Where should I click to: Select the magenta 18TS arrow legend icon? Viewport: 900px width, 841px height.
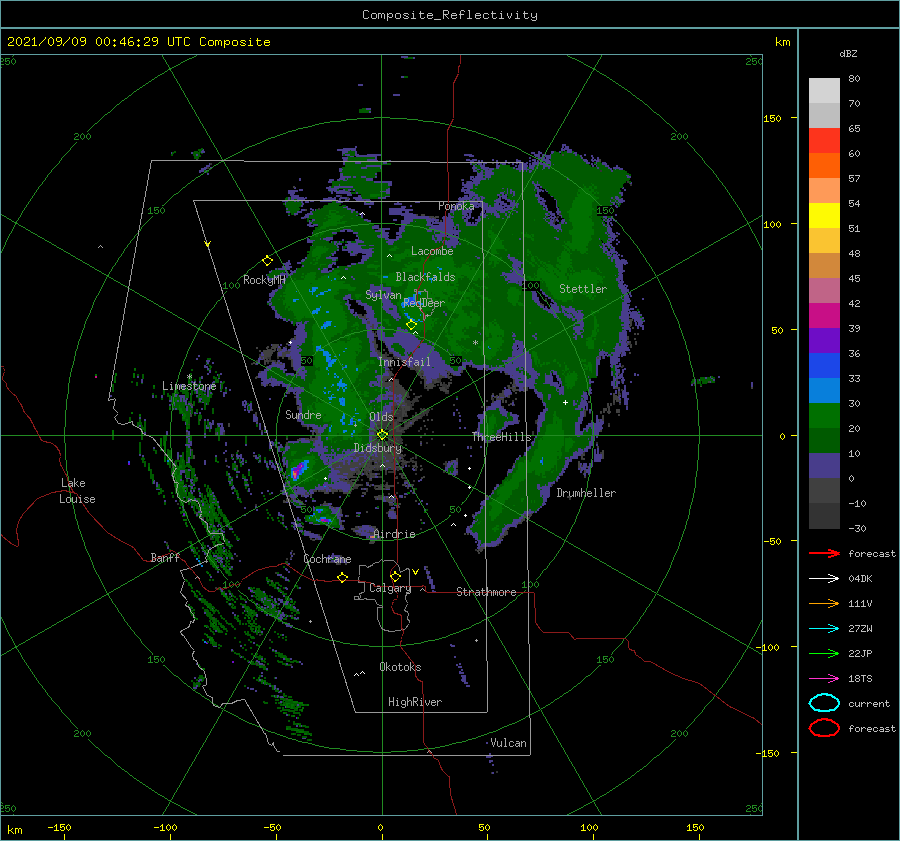824,679
